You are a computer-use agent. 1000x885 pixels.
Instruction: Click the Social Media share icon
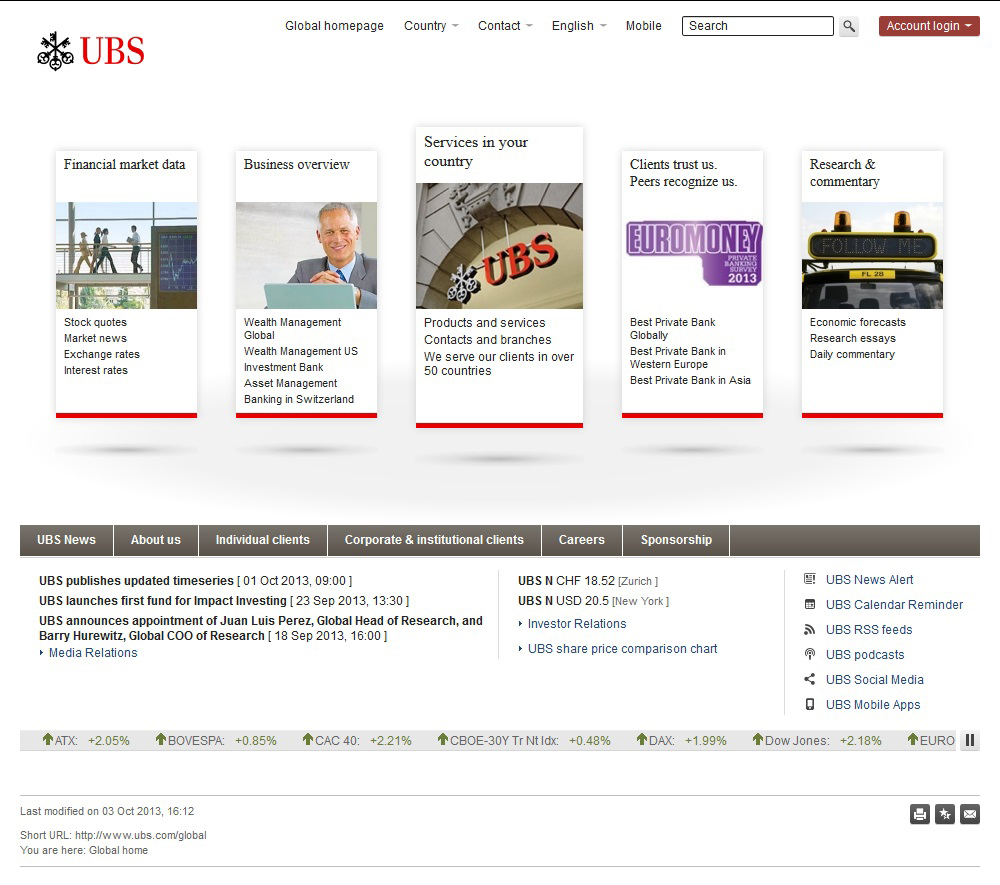click(809, 679)
